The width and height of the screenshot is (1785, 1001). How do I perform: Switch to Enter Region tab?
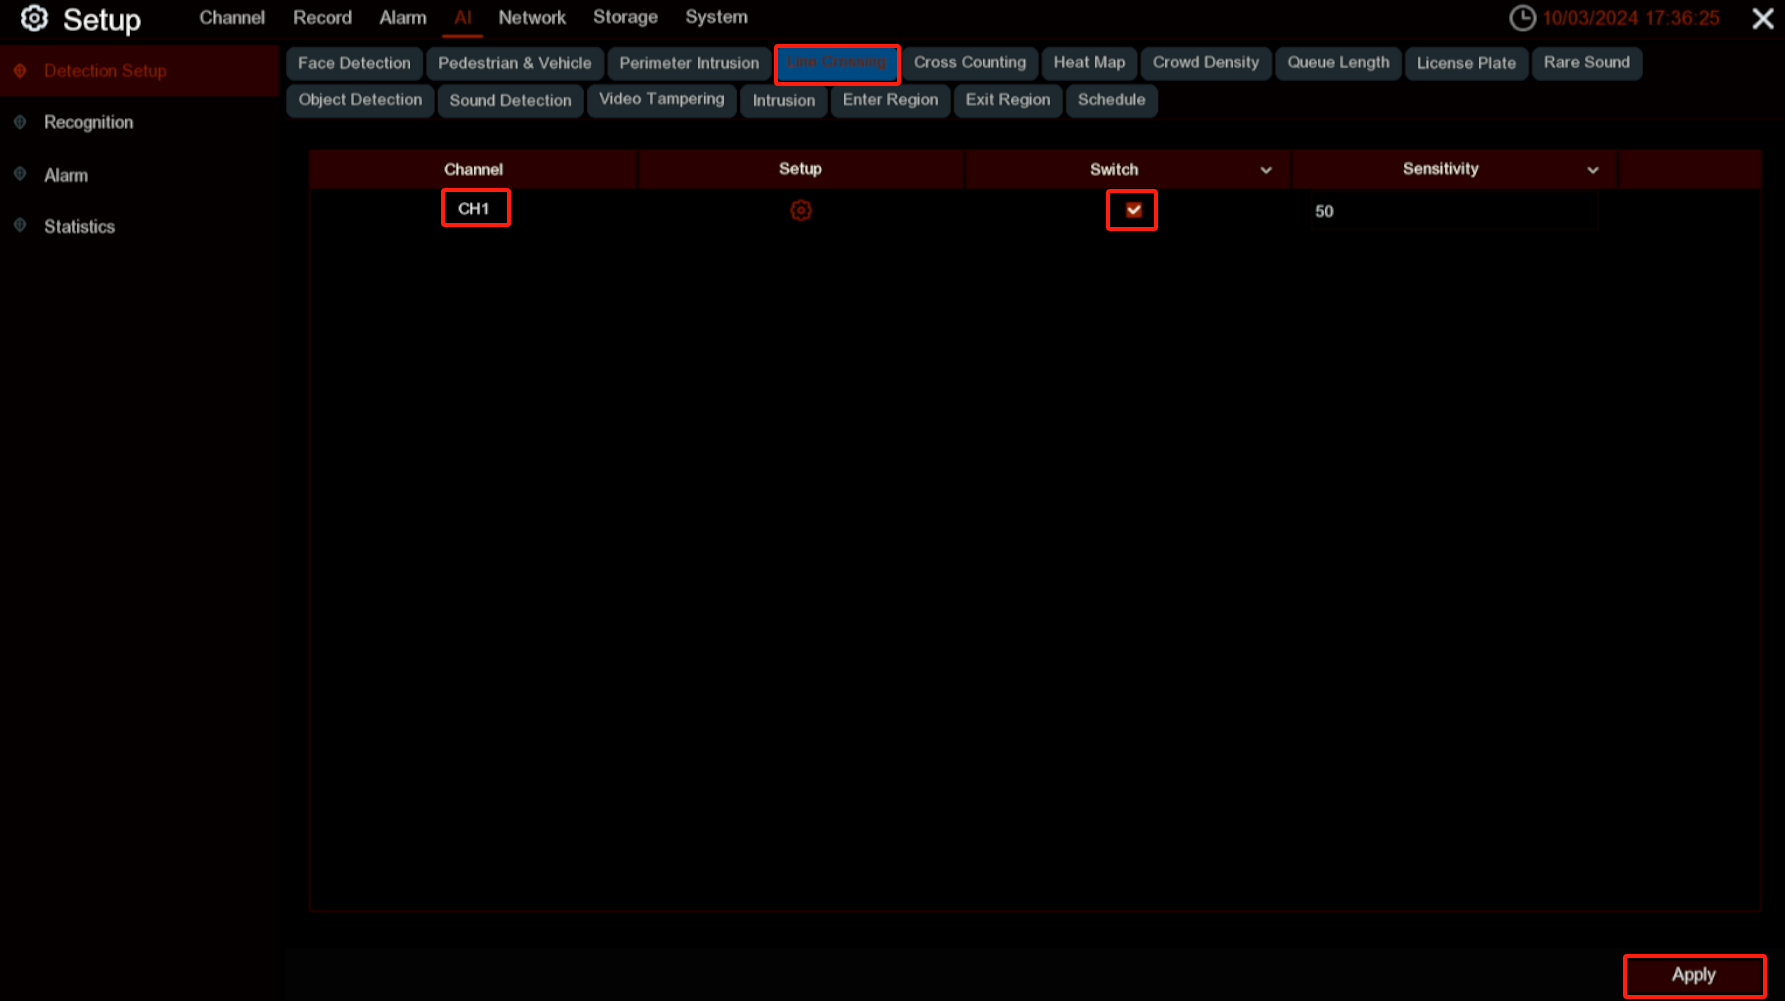[x=890, y=100]
